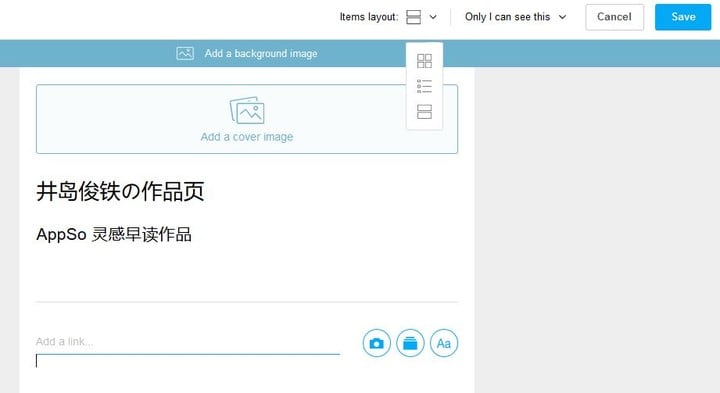Edit the description AppSo 灵感早读作品
720x393 pixels.
coord(114,235)
